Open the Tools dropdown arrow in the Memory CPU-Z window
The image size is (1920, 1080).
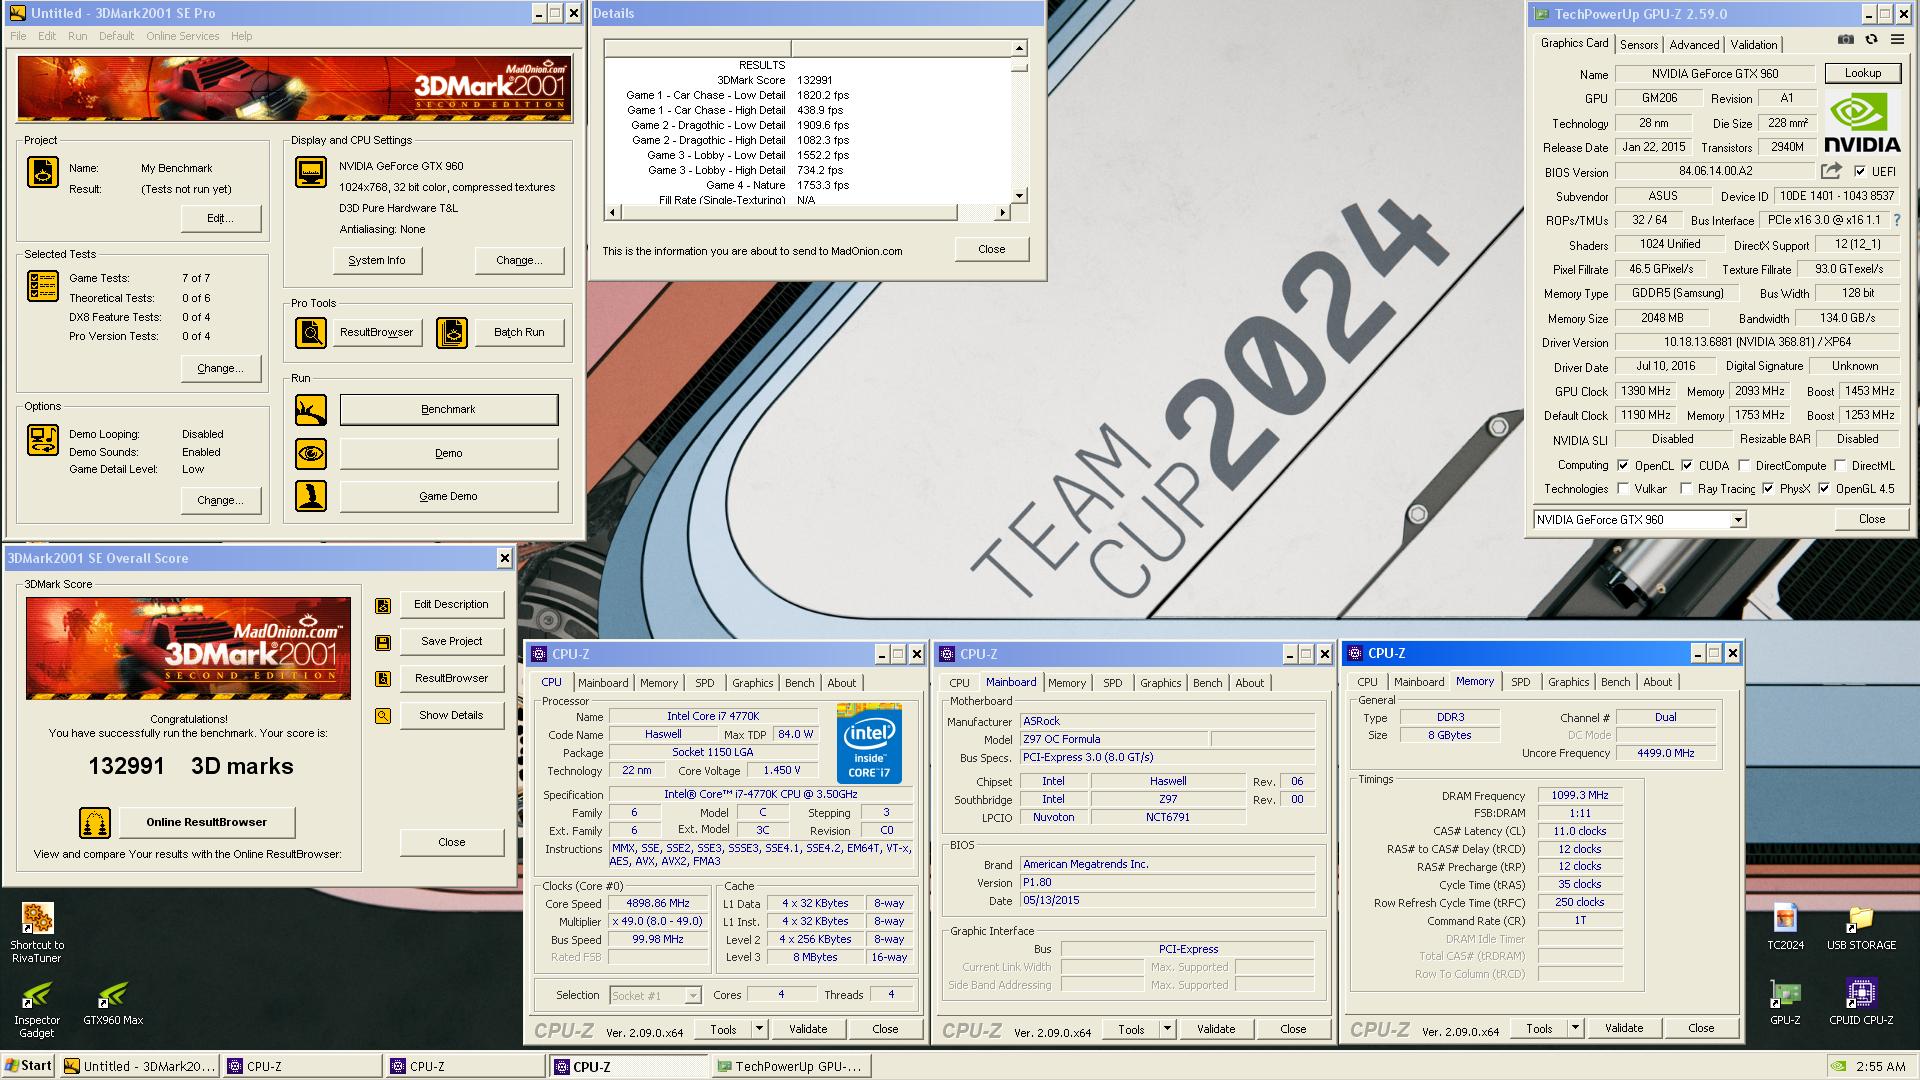click(x=1575, y=1027)
